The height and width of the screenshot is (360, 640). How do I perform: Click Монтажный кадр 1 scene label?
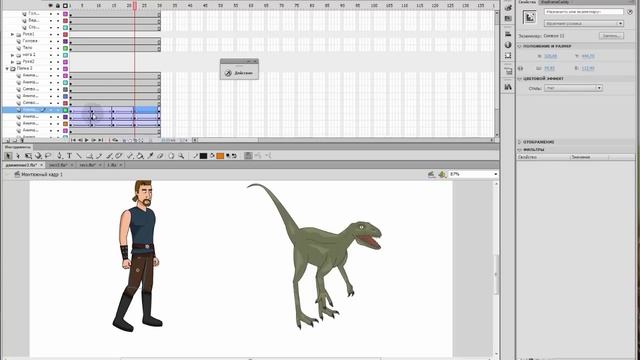click(42, 174)
